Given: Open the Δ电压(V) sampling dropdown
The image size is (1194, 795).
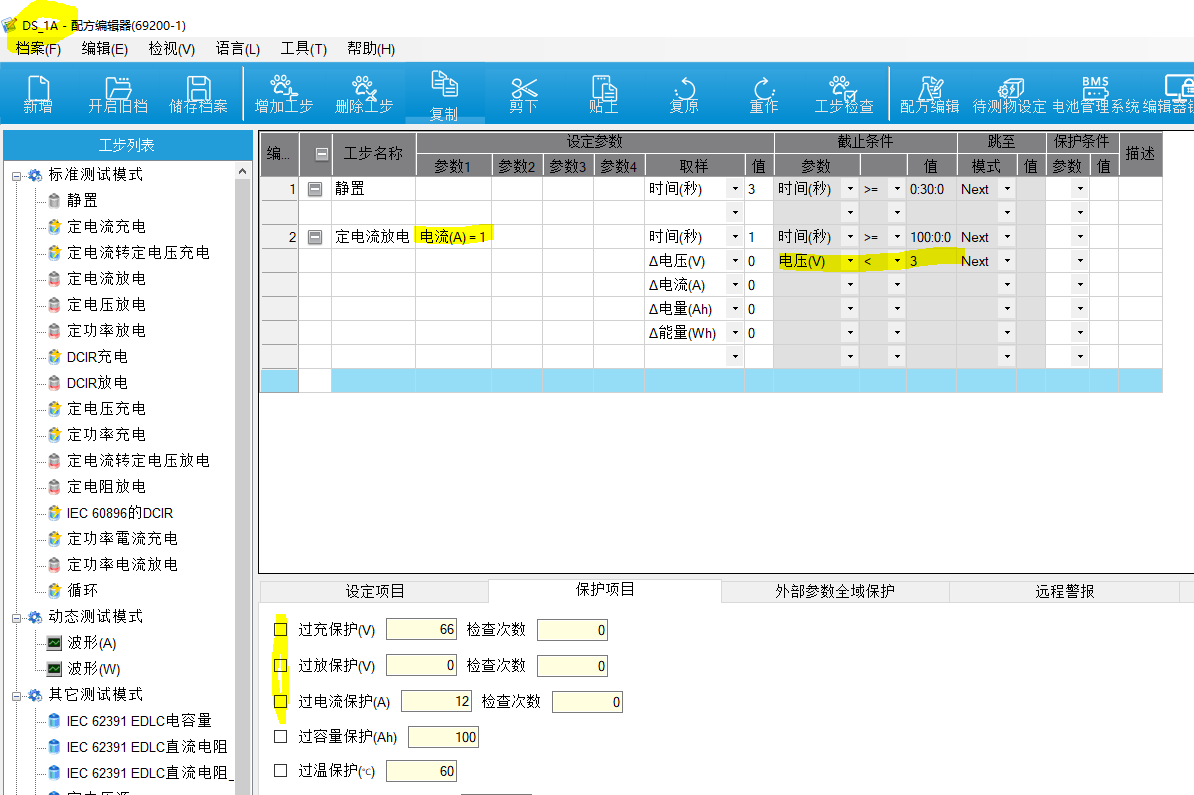Looking at the screenshot, I should tap(735, 261).
